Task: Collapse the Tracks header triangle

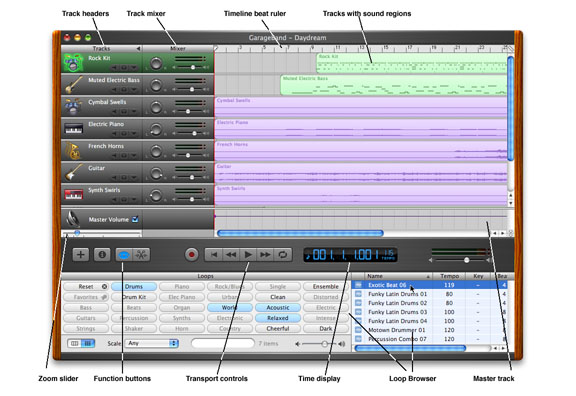Action: 138,48
